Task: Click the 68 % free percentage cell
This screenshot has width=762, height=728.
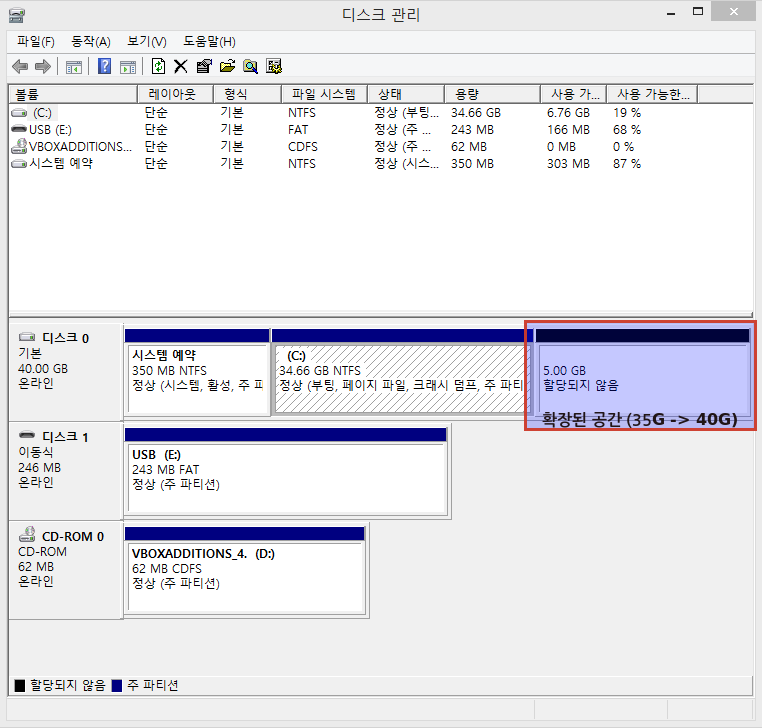Action: point(627,130)
